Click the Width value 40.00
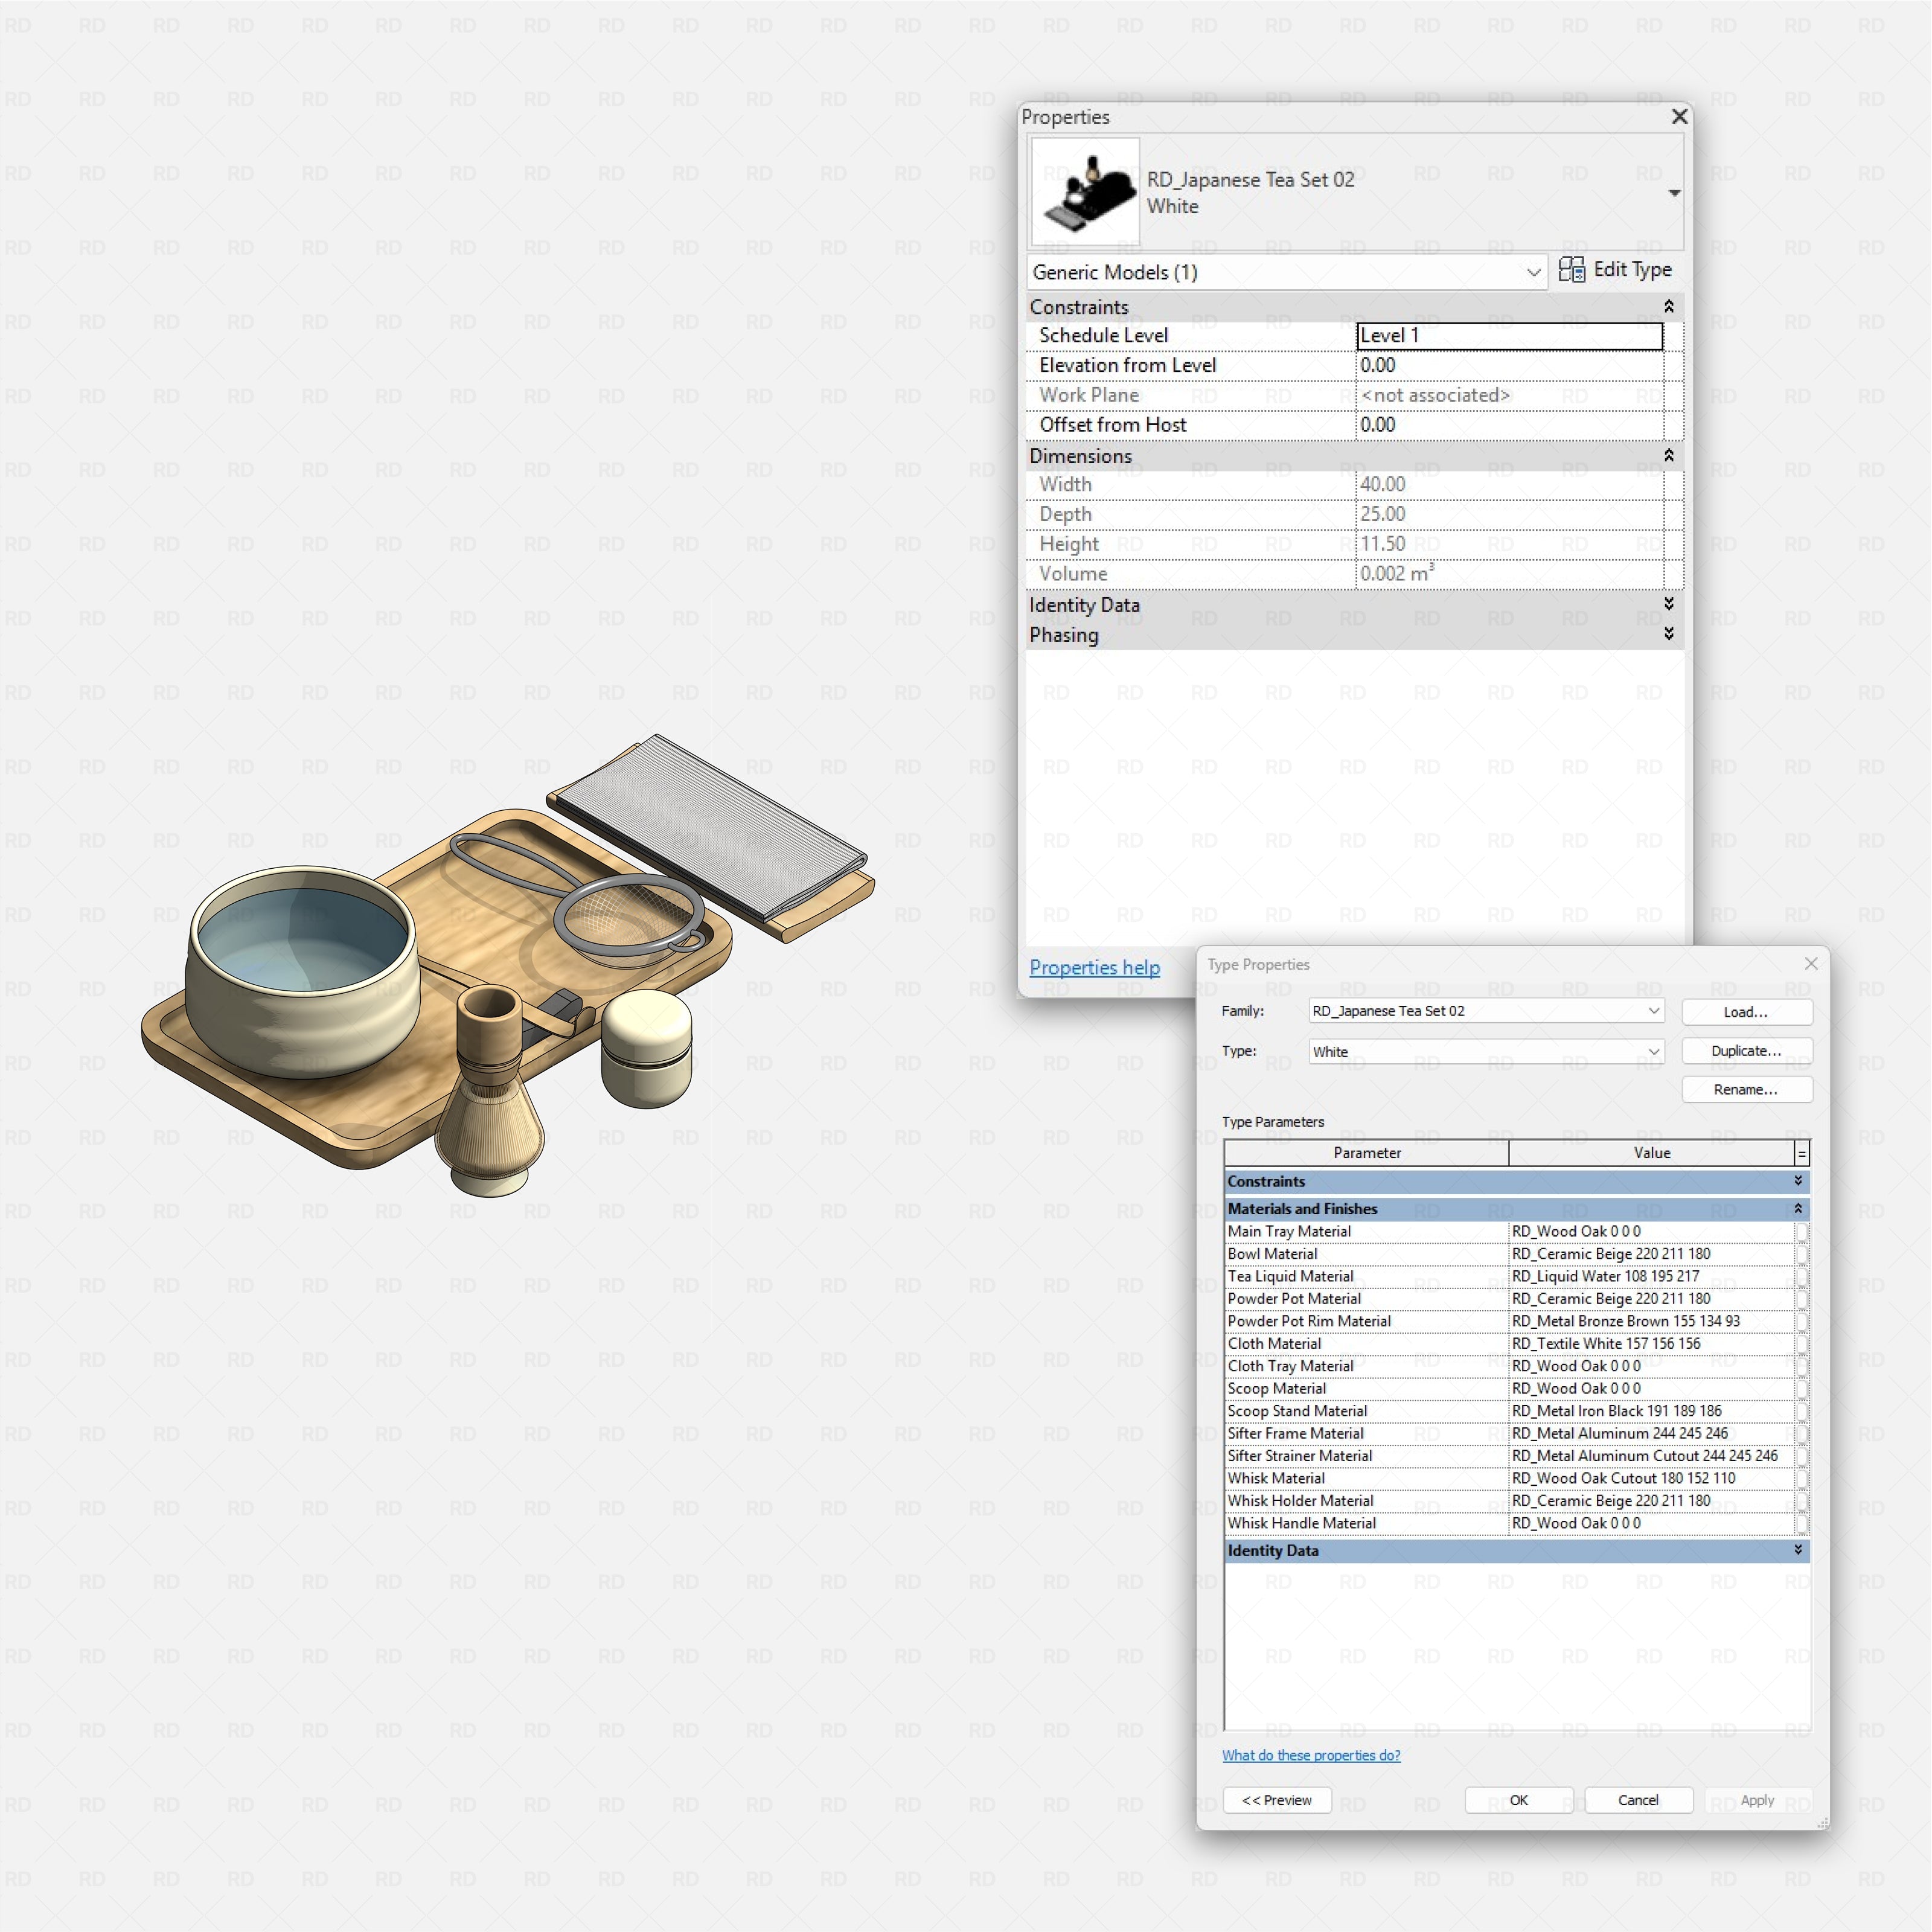This screenshot has width=1932, height=1932. [1510, 485]
